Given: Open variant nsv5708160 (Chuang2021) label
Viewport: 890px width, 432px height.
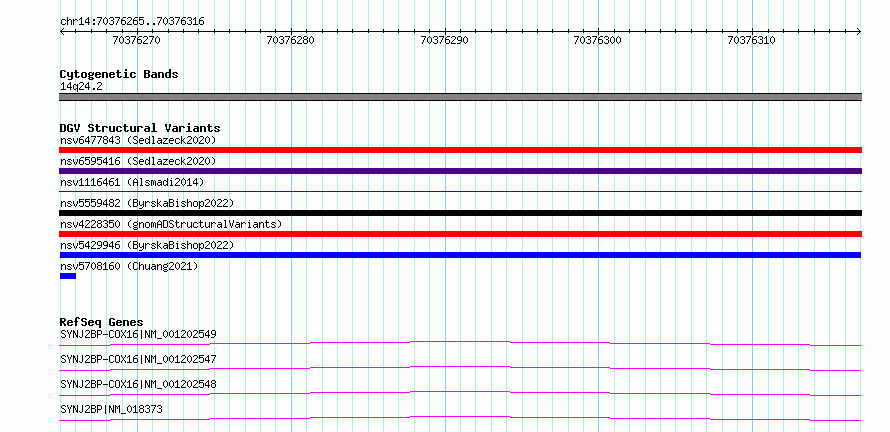Looking at the screenshot, I should point(129,266).
